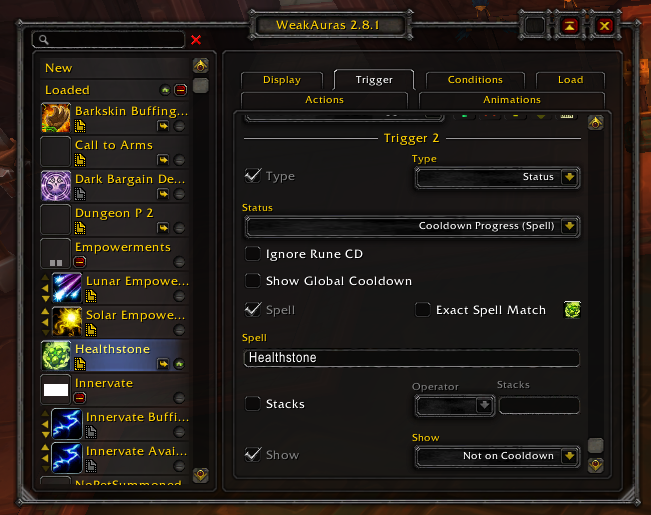The width and height of the screenshot is (651, 515).
Task: Open the trigger Type dropdown showing Status
Action: coord(497,177)
